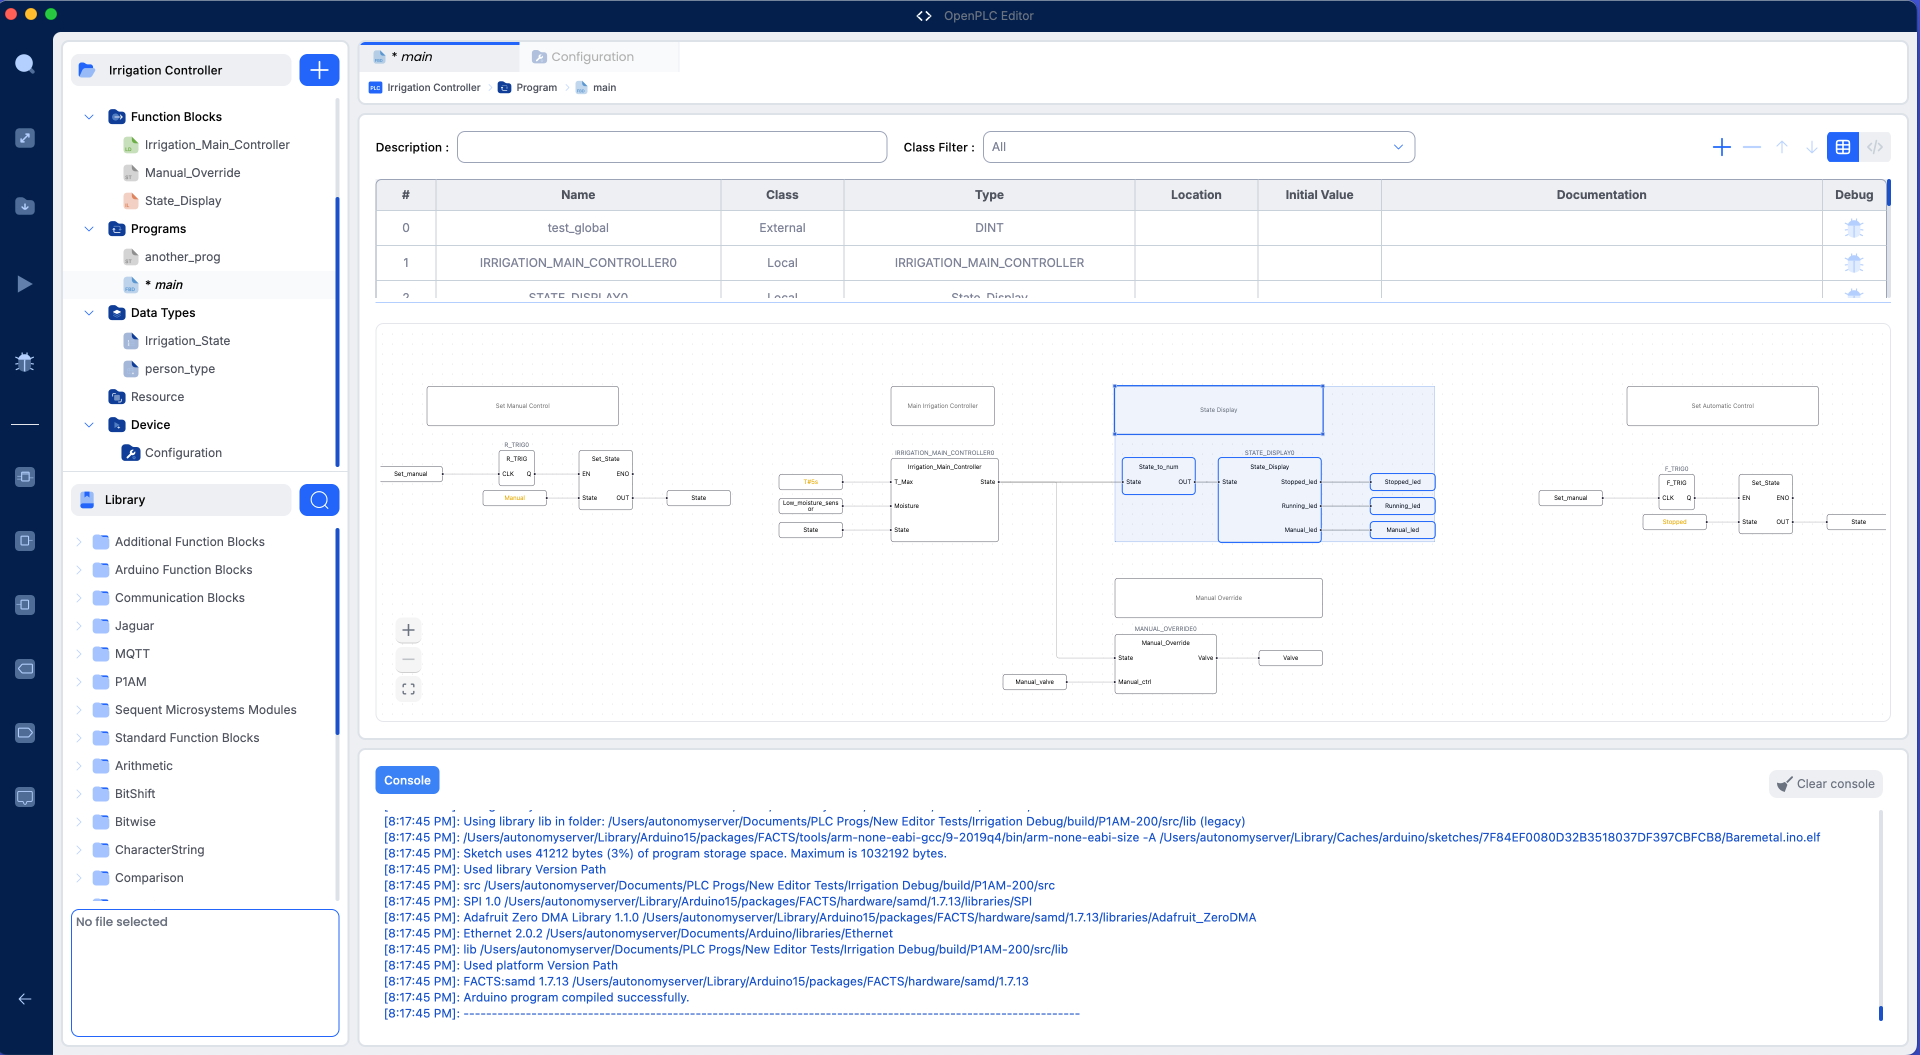Switch to the Configuration tab
1920x1055 pixels.
[x=592, y=57]
